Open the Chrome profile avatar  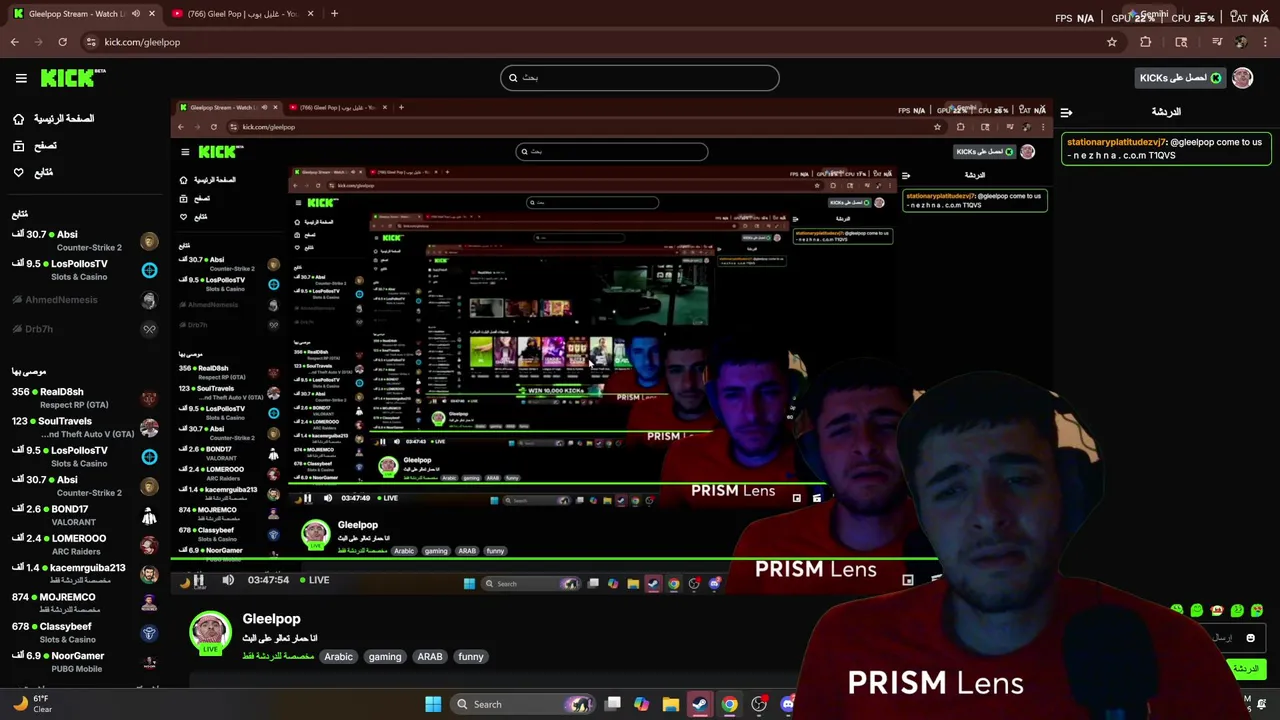point(1242,42)
